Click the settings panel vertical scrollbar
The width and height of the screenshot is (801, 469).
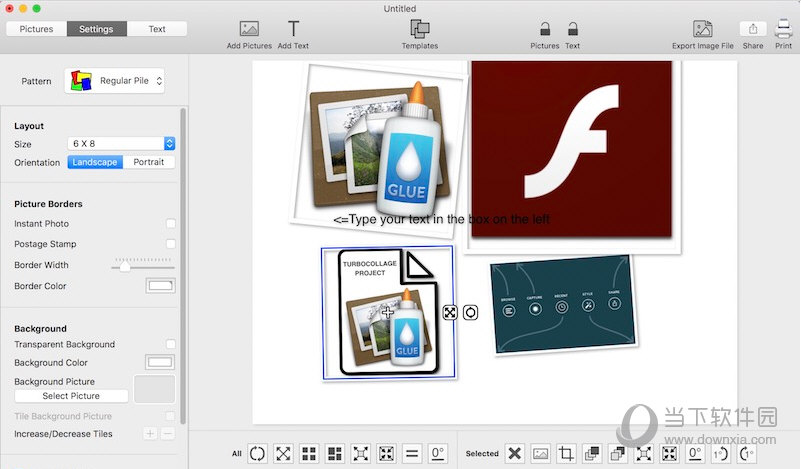[x=183, y=266]
